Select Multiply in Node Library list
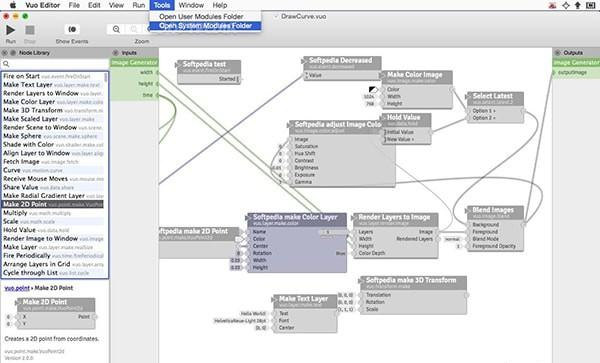600x363 pixels. coord(53,213)
